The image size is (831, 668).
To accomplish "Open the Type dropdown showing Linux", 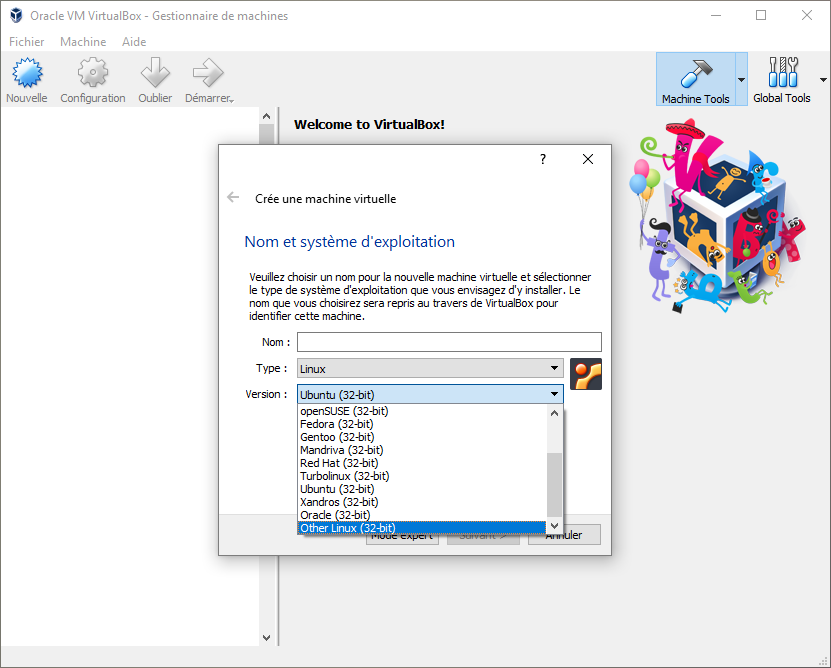I will point(429,368).
